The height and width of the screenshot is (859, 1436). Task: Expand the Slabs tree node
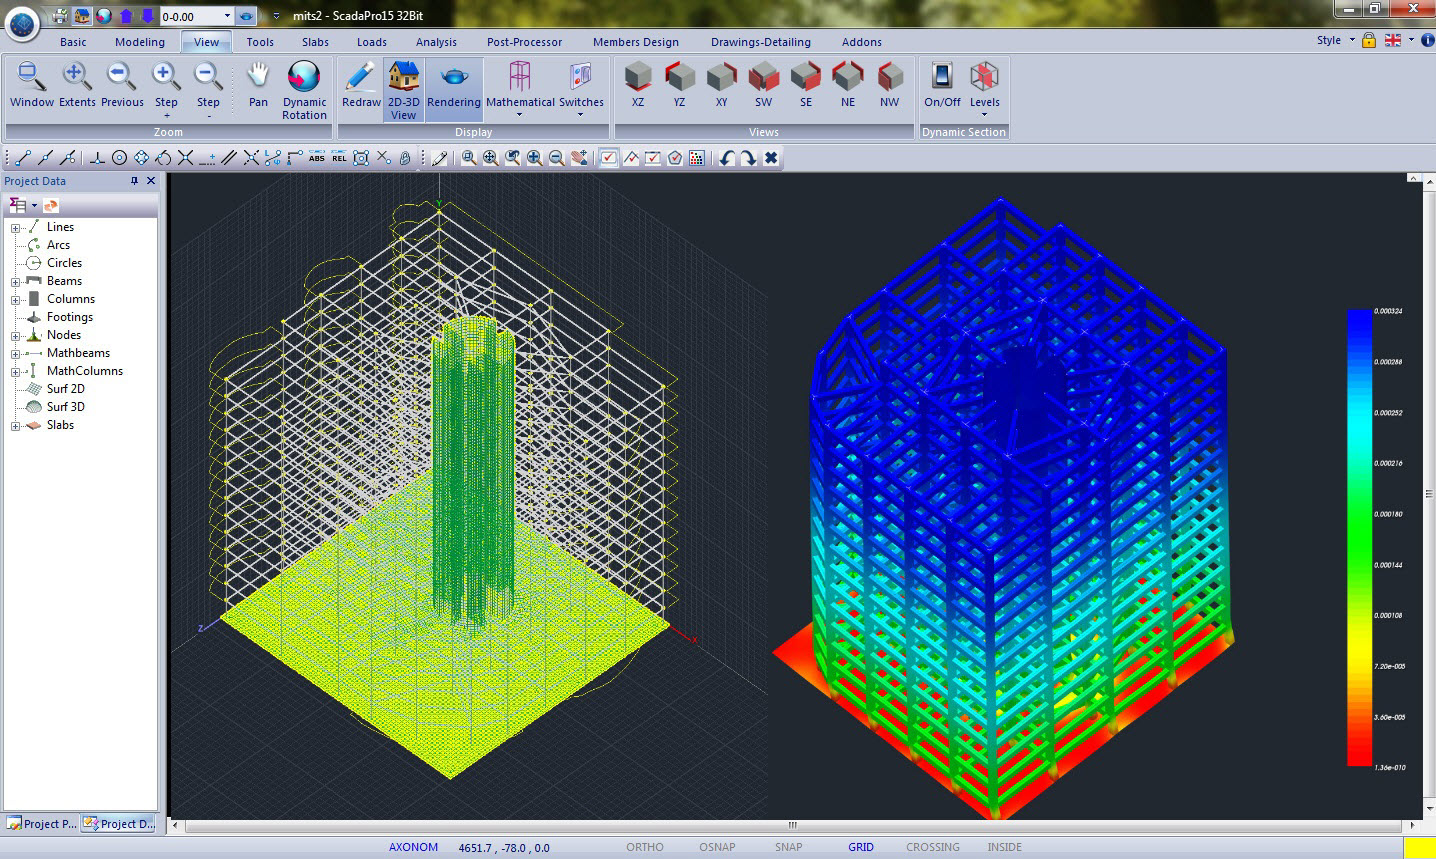pyautogui.click(x=15, y=426)
